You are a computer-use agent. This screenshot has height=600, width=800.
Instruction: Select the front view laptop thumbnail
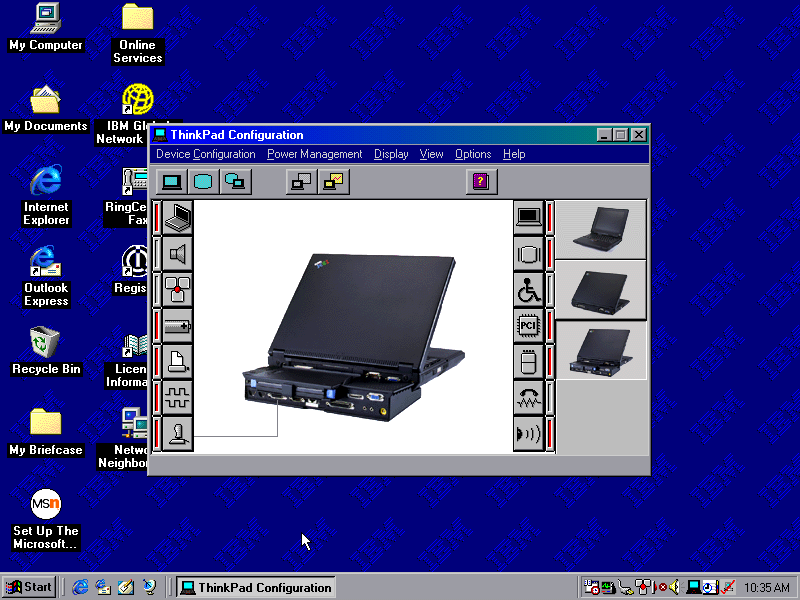tap(601, 228)
